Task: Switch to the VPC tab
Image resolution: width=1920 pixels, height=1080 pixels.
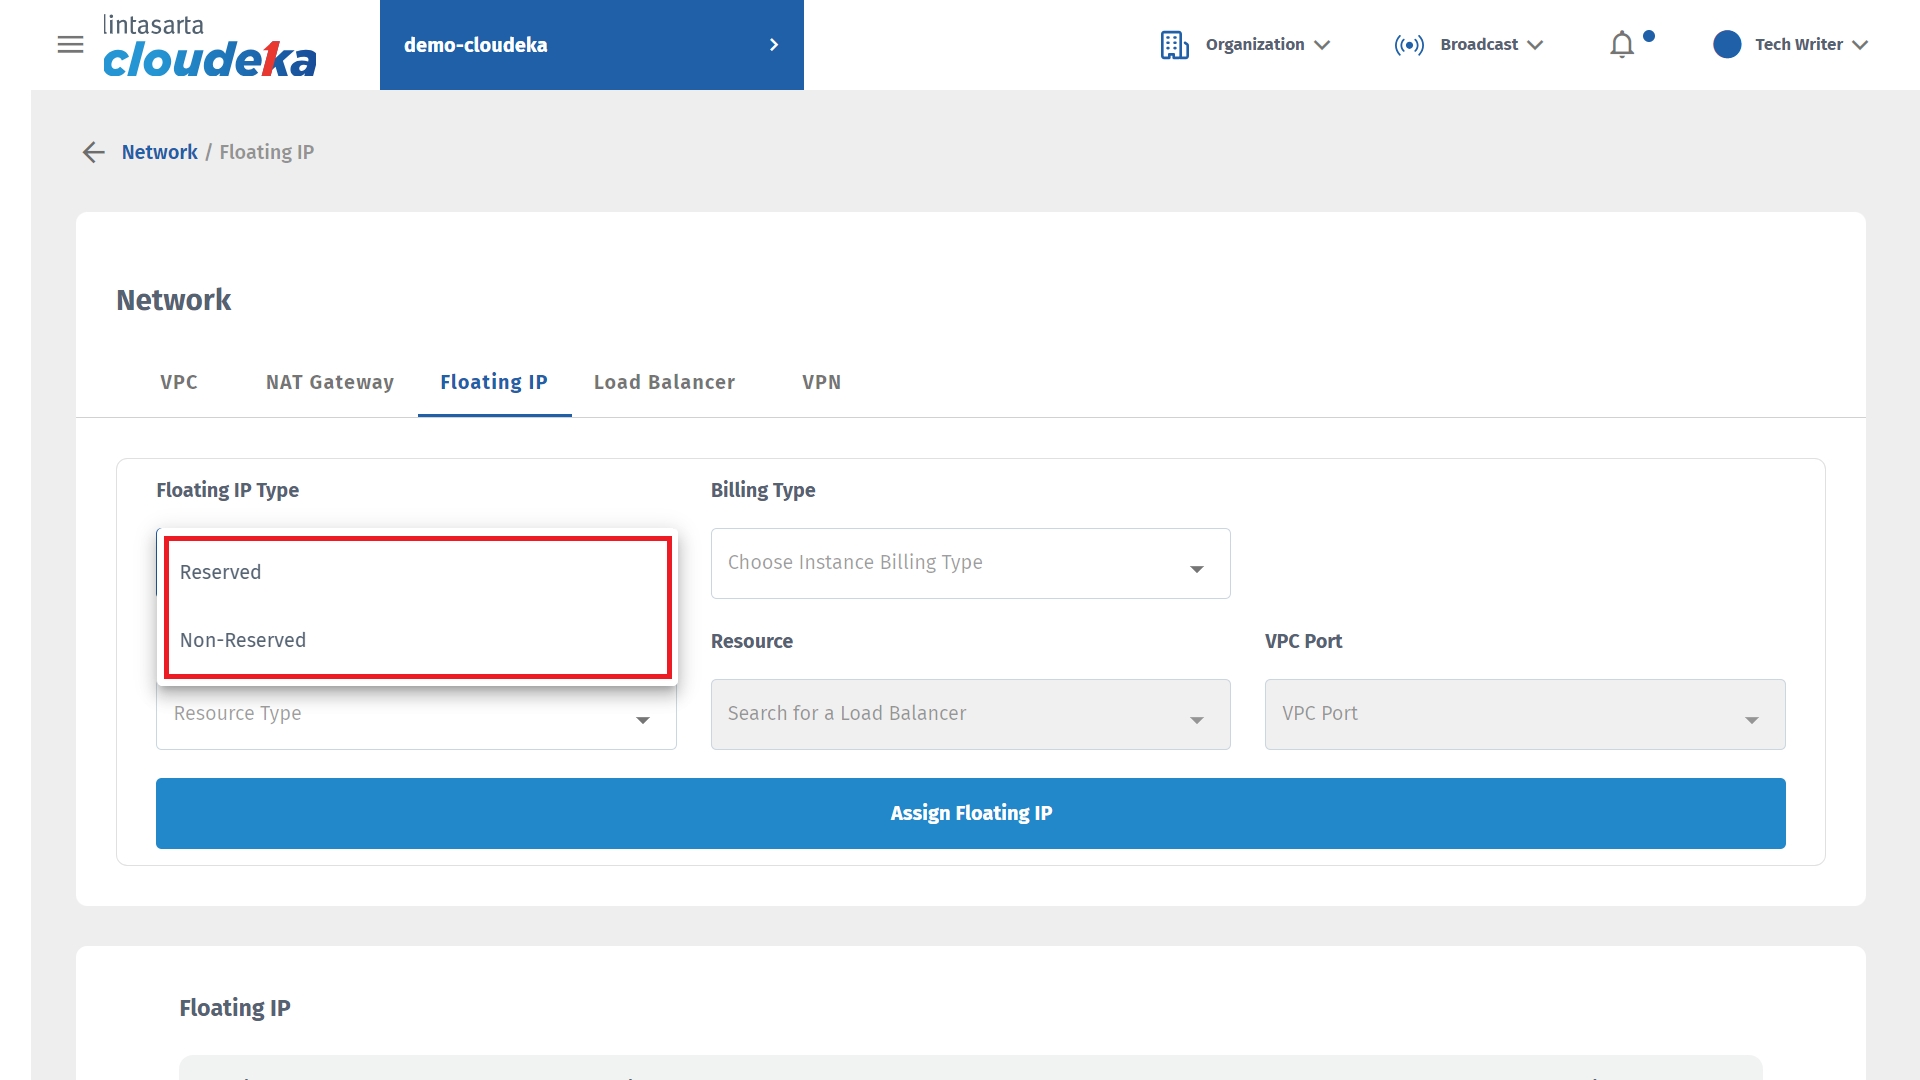Action: (179, 382)
